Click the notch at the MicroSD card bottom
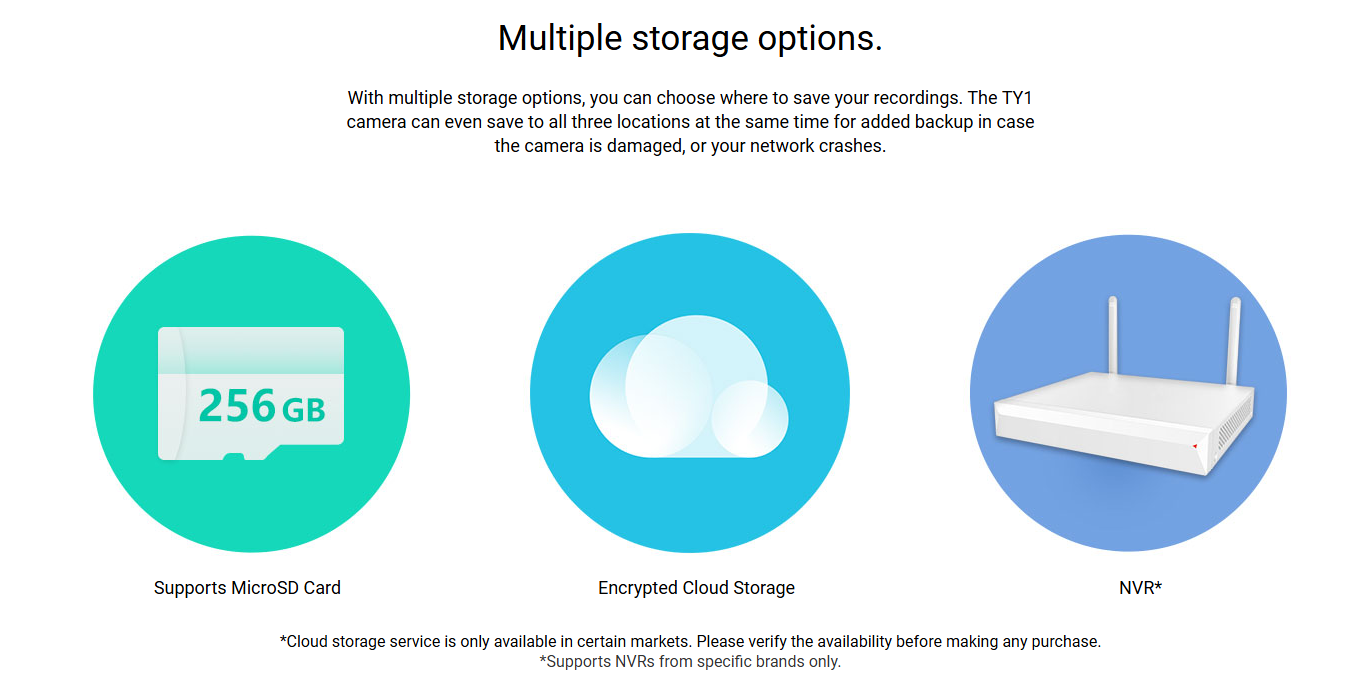This screenshot has height=696, width=1370. point(234,457)
